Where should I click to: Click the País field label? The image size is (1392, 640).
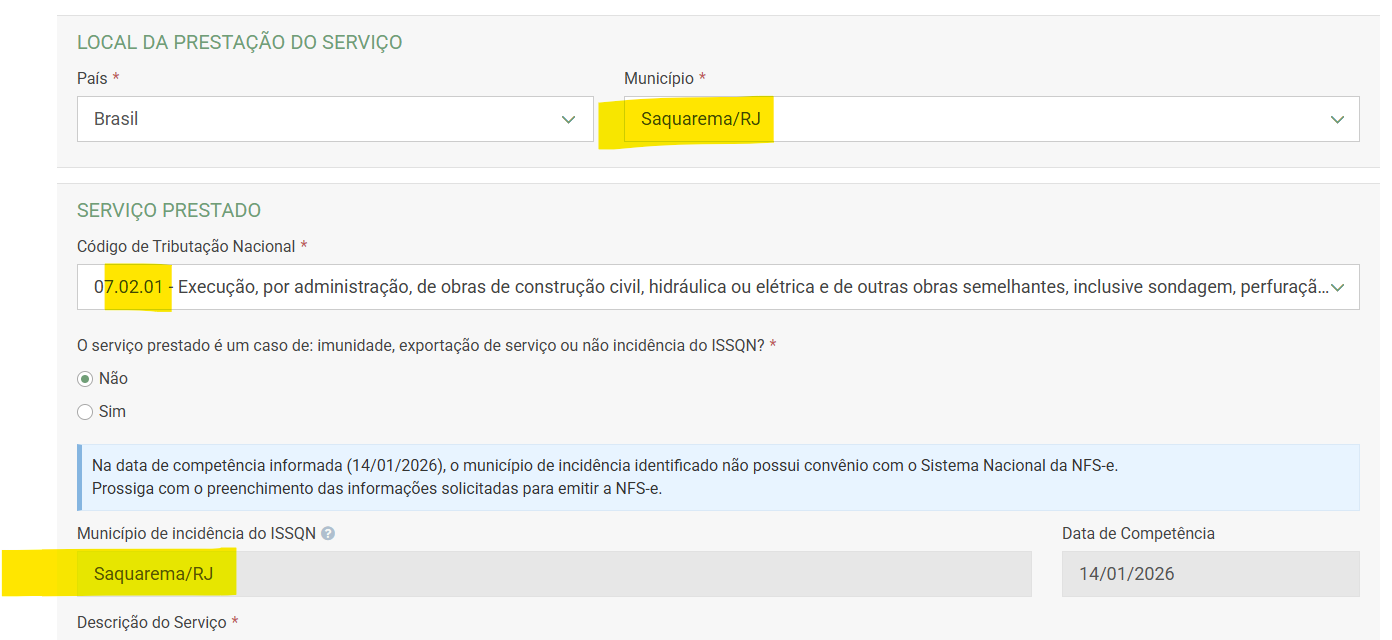click(92, 78)
